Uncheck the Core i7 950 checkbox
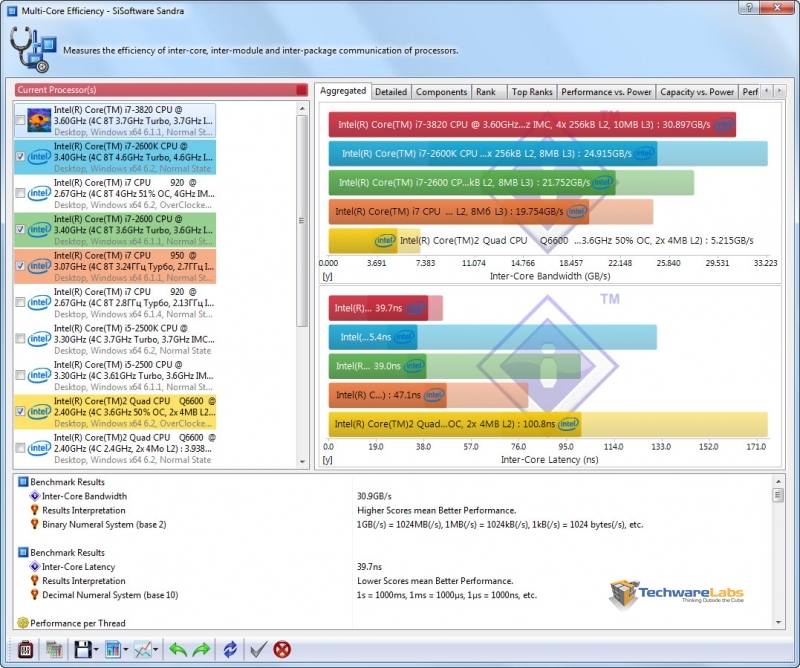 tap(20, 266)
